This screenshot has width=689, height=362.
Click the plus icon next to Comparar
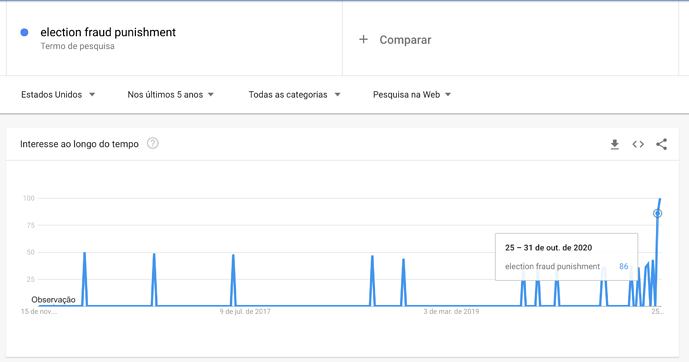tap(363, 40)
